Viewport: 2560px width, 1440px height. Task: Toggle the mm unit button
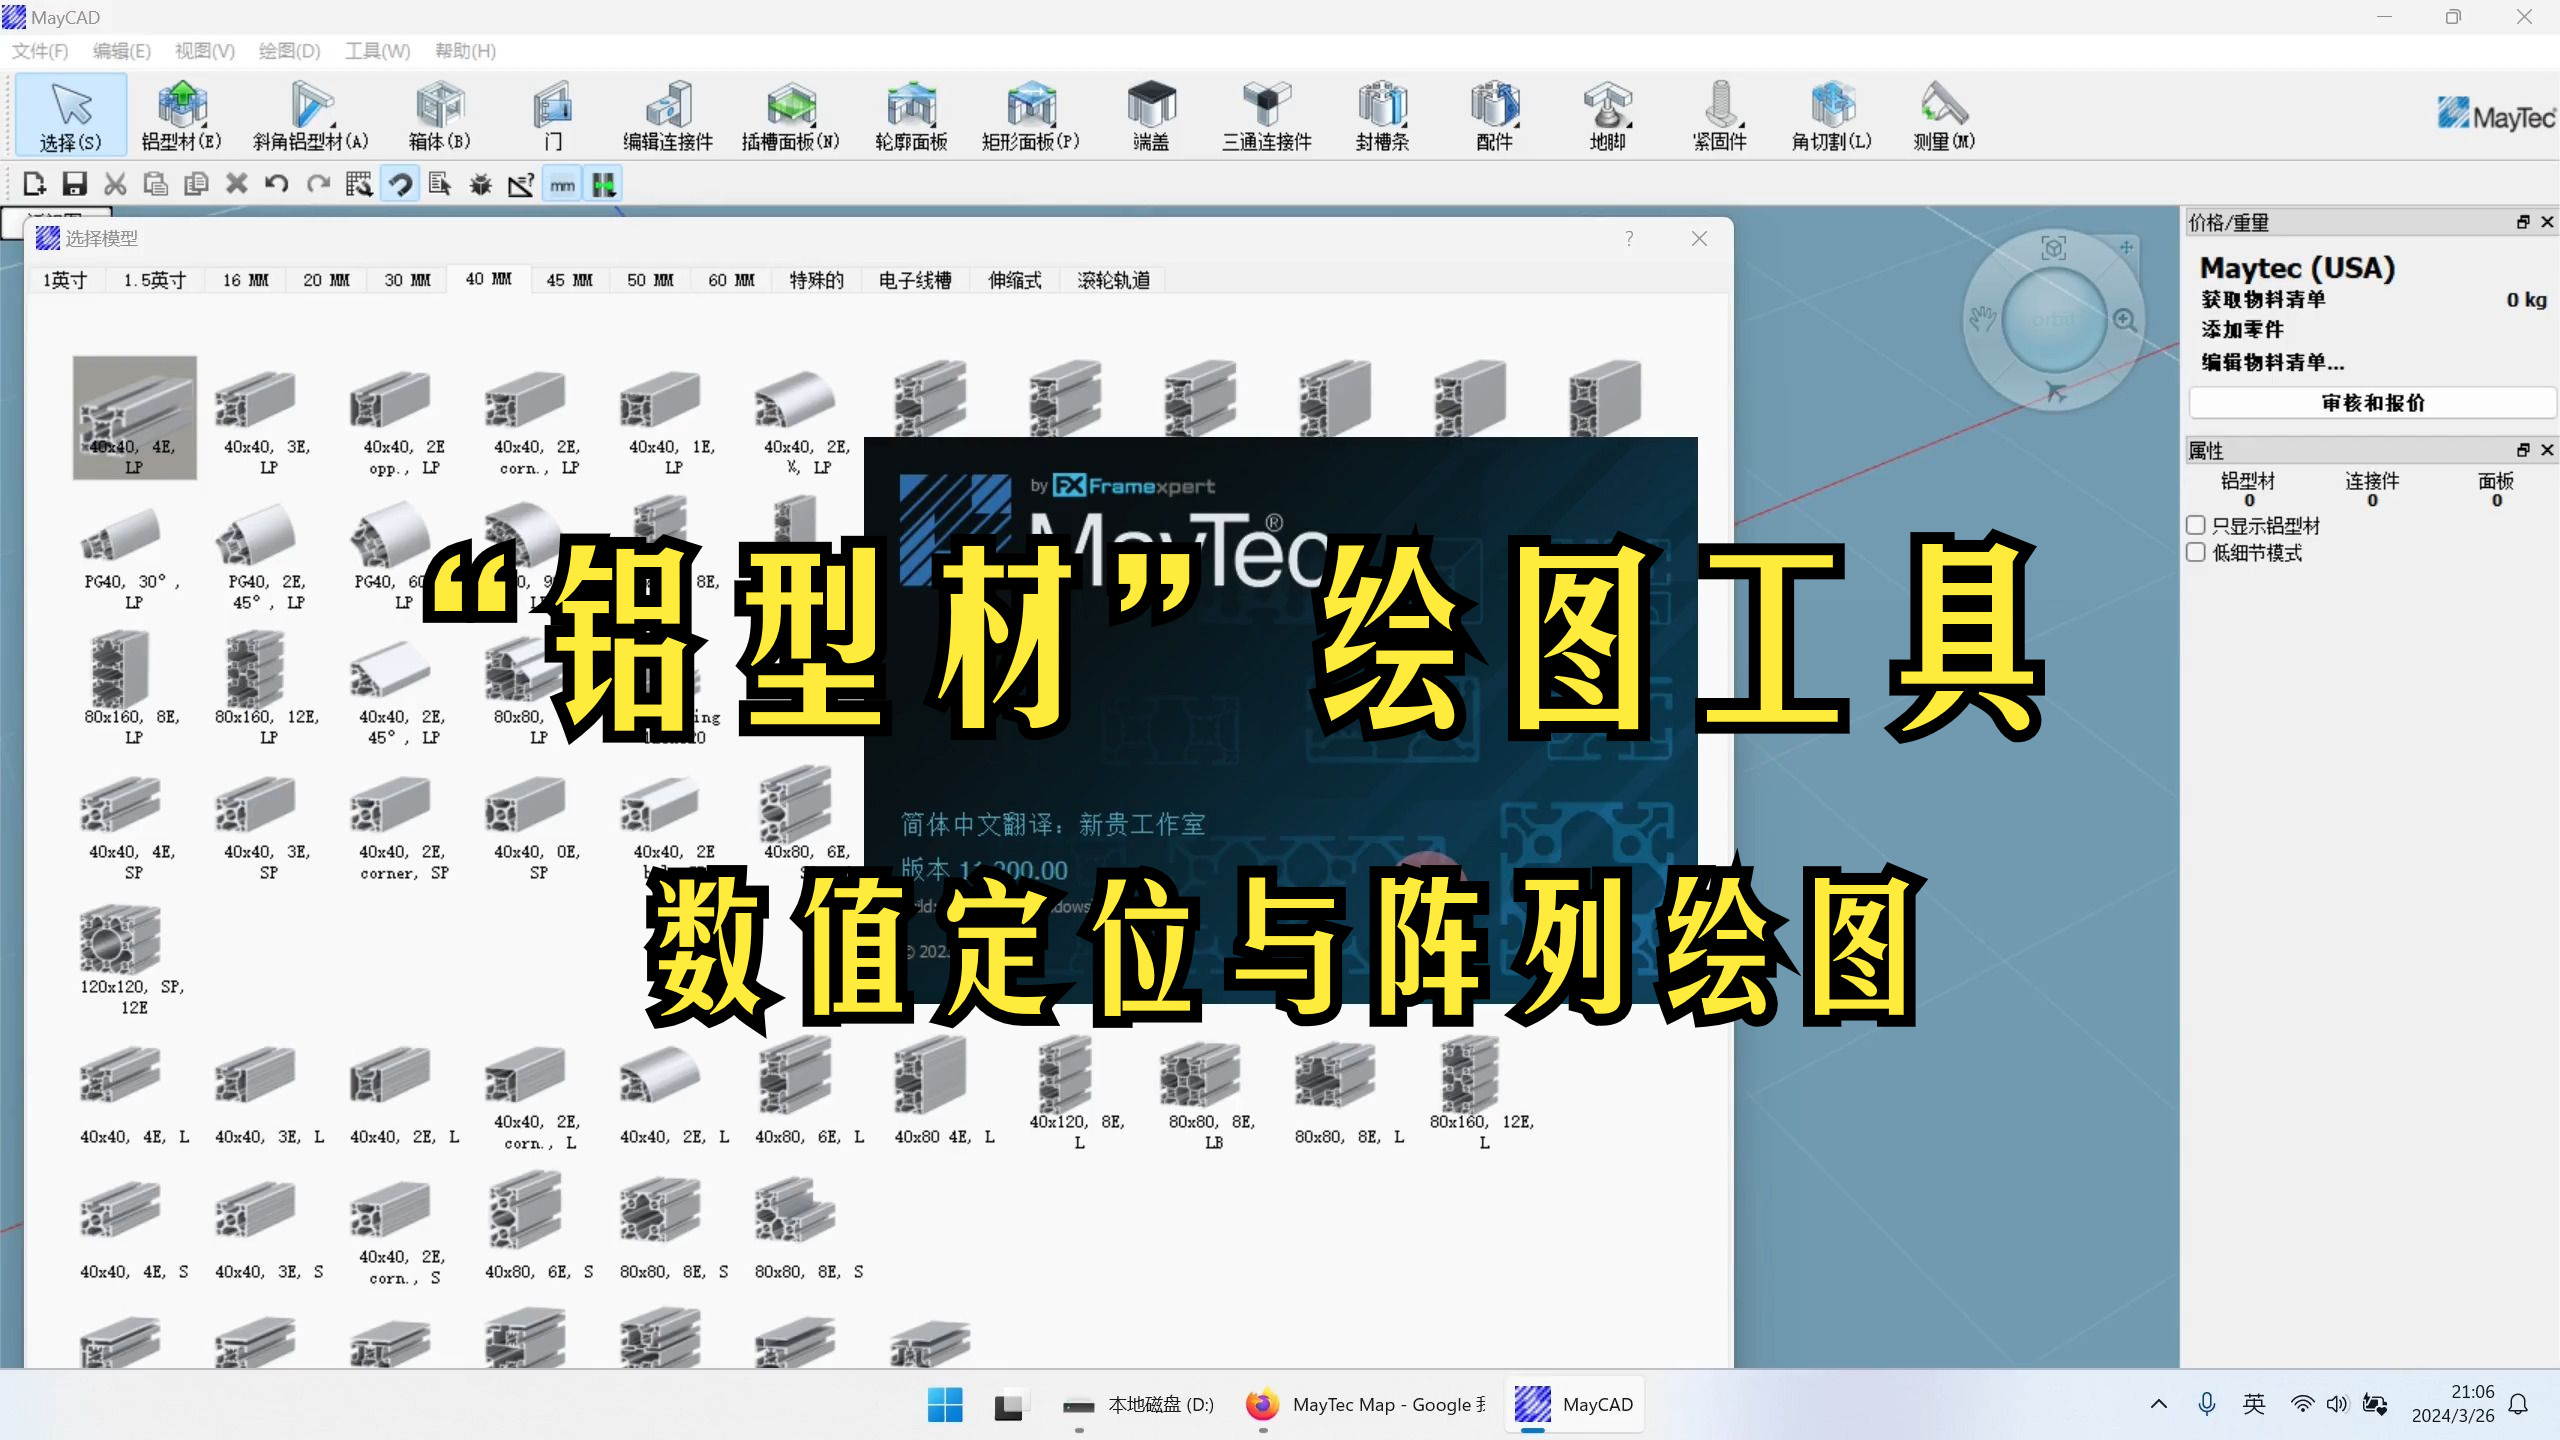(x=562, y=183)
